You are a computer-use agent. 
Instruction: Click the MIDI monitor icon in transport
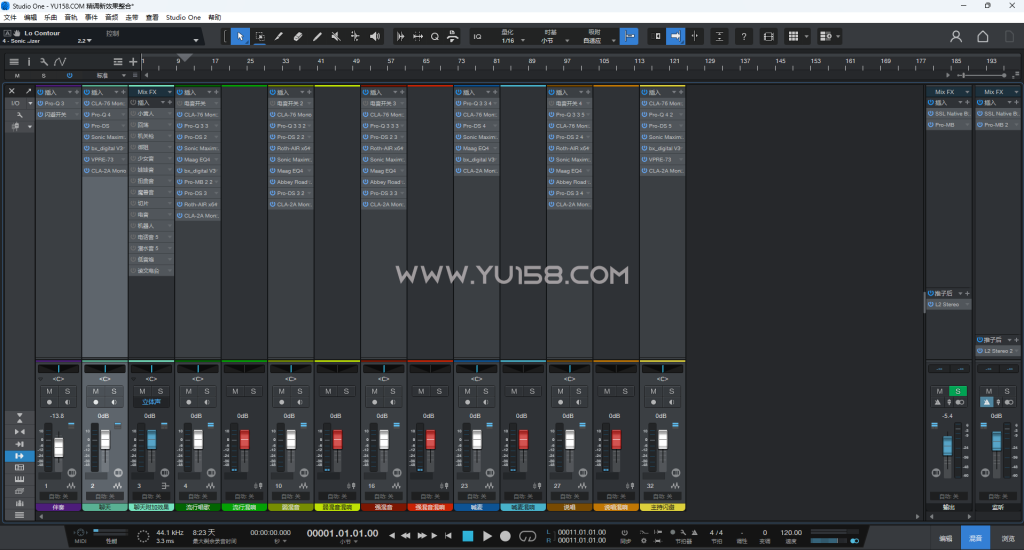point(80,533)
